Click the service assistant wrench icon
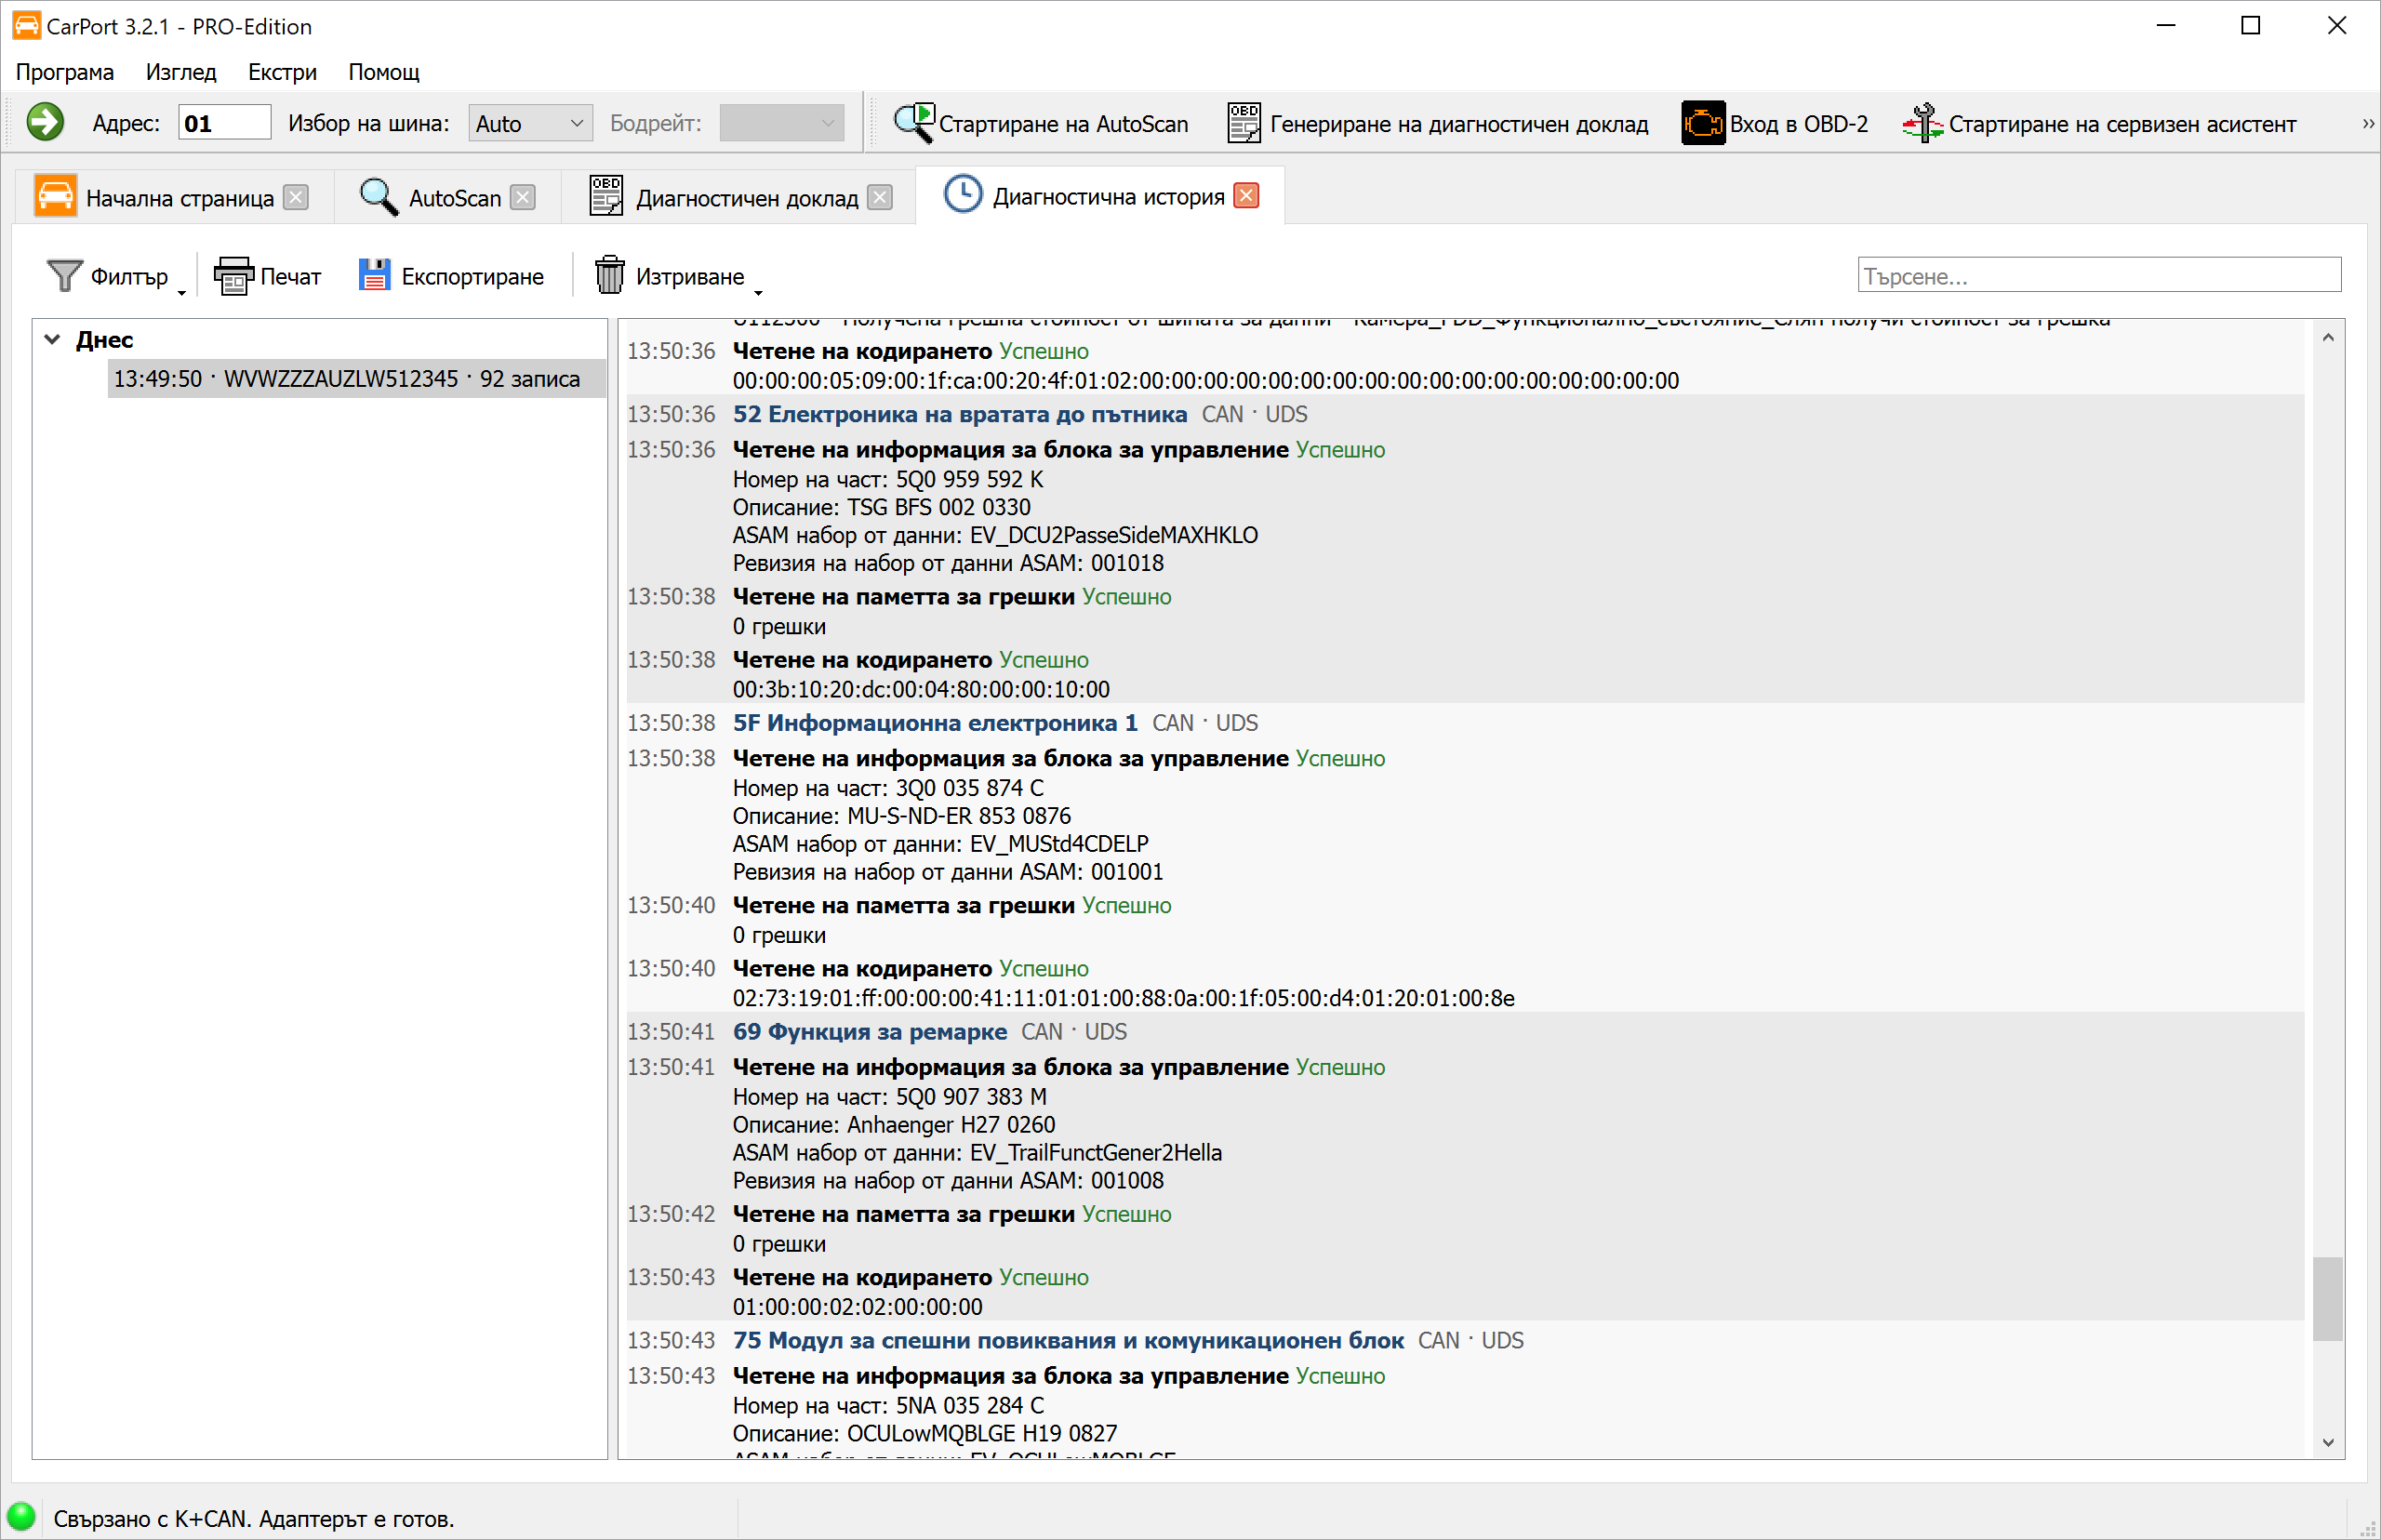Image resolution: width=2381 pixels, height=1540 pixels. tap(1922, 123)
